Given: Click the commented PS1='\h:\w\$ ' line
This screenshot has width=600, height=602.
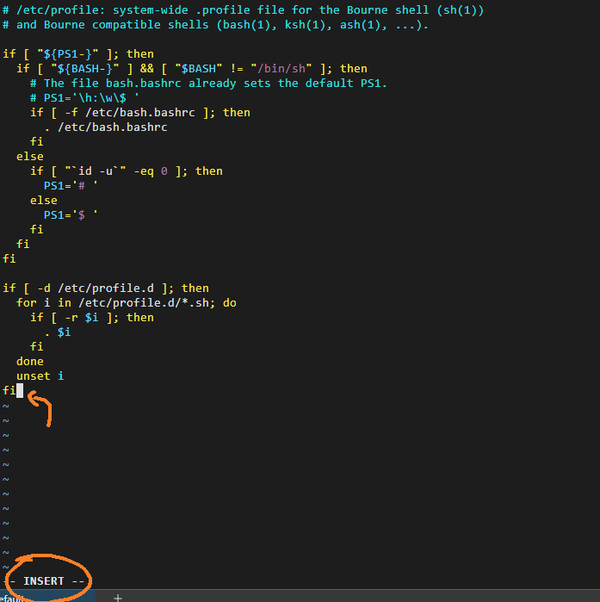Looking at the screenshot, I should click(85, 98).
